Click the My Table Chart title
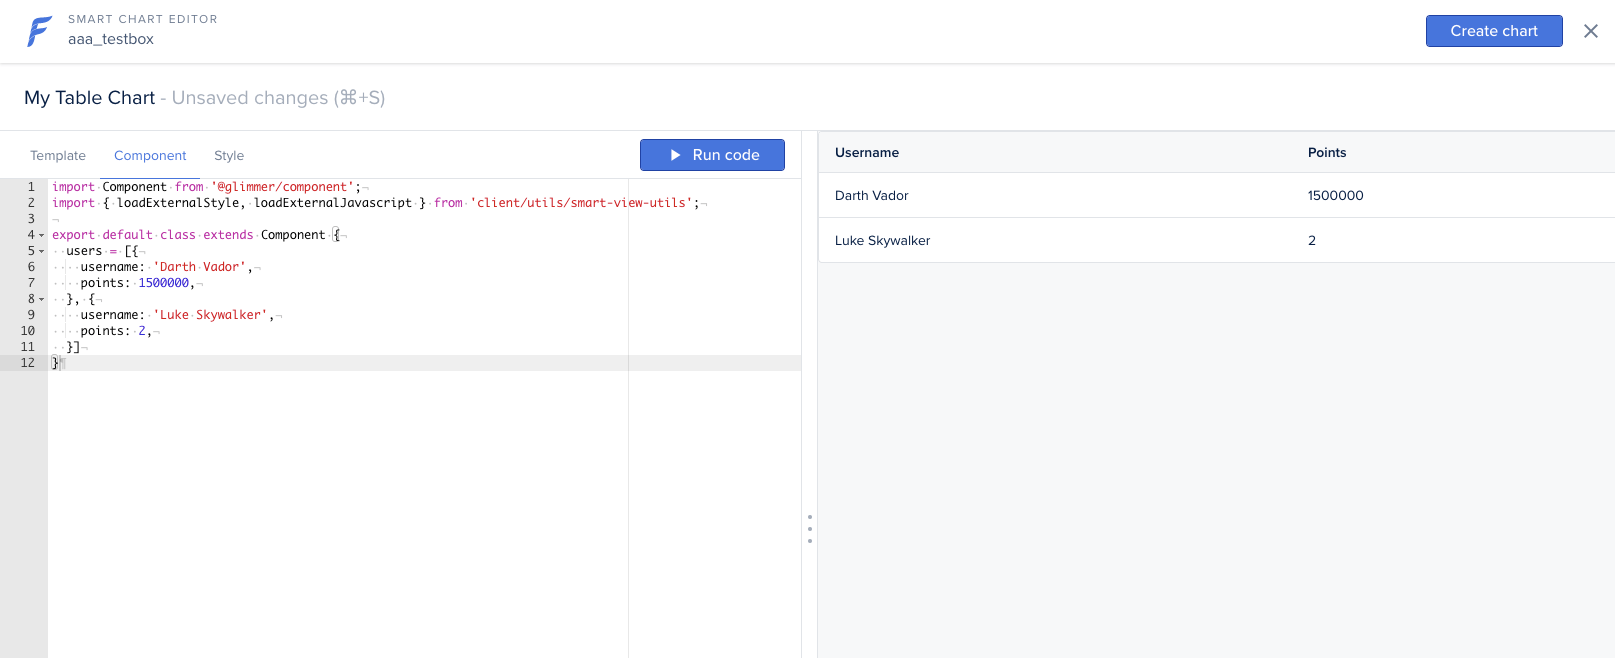This screenshot has height=658, width=1615. [90, 98]
